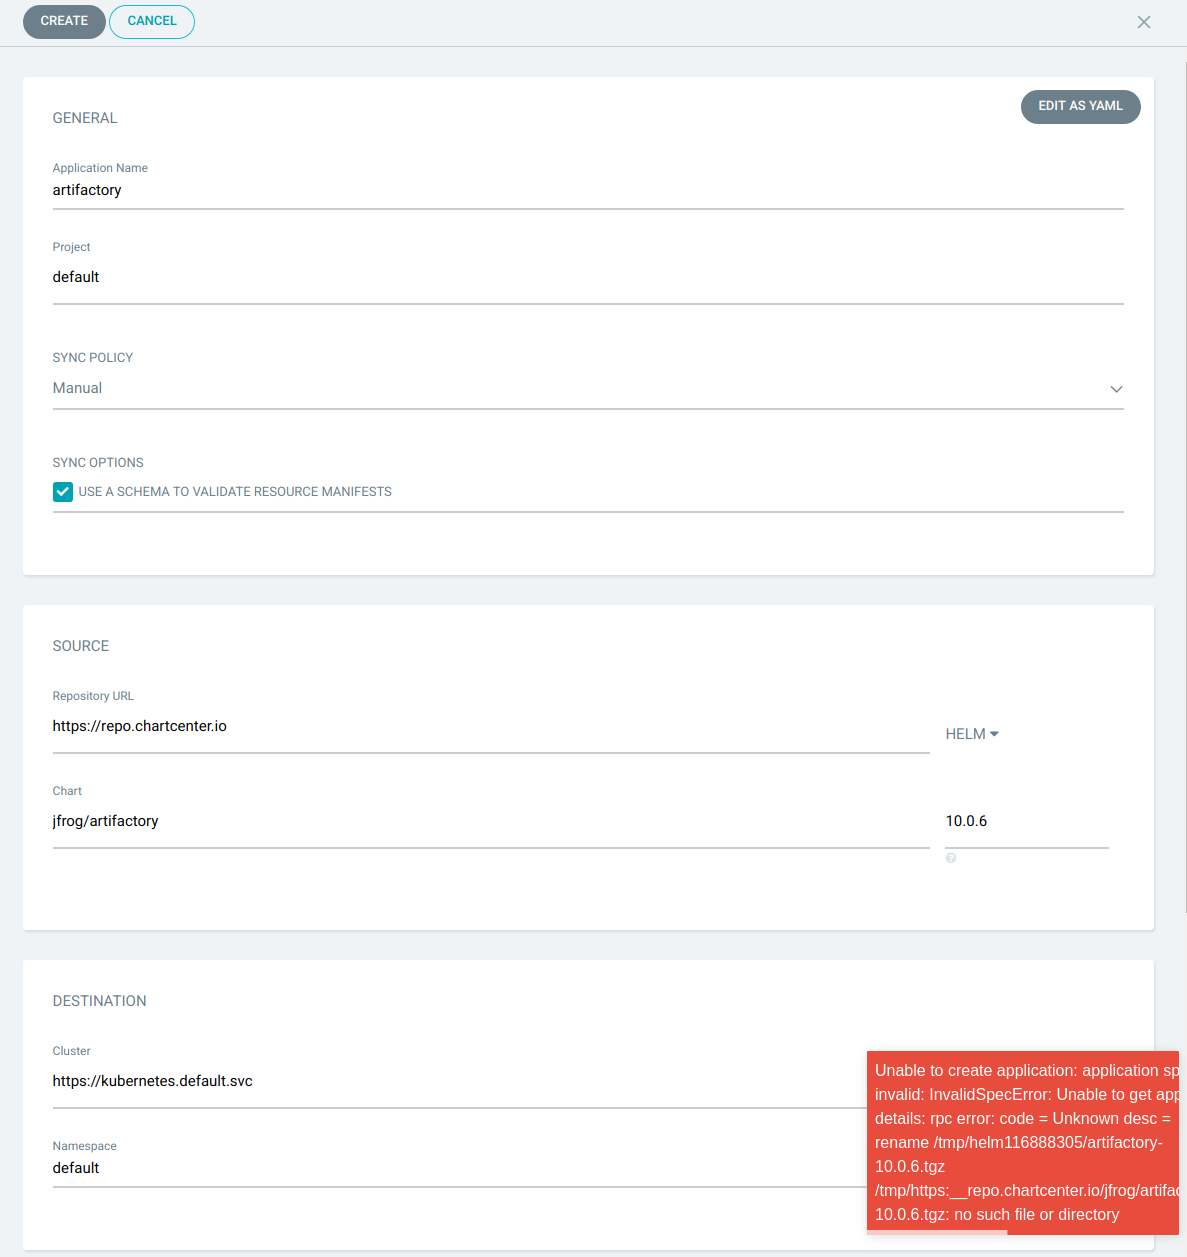Close the application form with the X icon

coord(1143,21)
